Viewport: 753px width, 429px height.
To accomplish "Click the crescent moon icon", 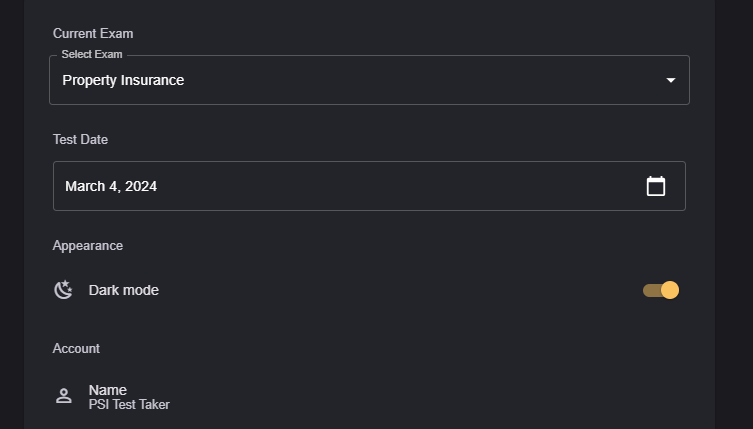I will 64,290.
